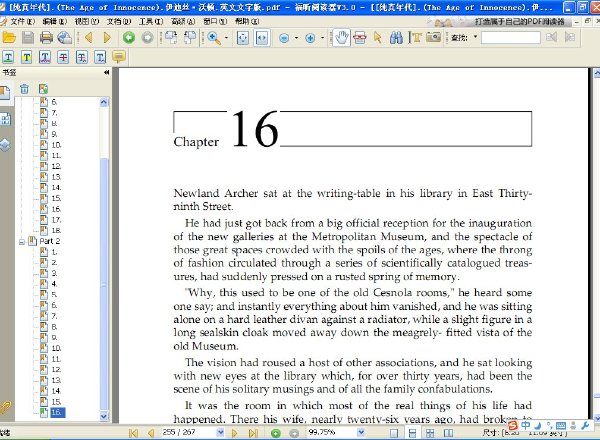The image size is (600, 440).
Task: Open Search with binoculars icon
Action: [x=396, y=37]
